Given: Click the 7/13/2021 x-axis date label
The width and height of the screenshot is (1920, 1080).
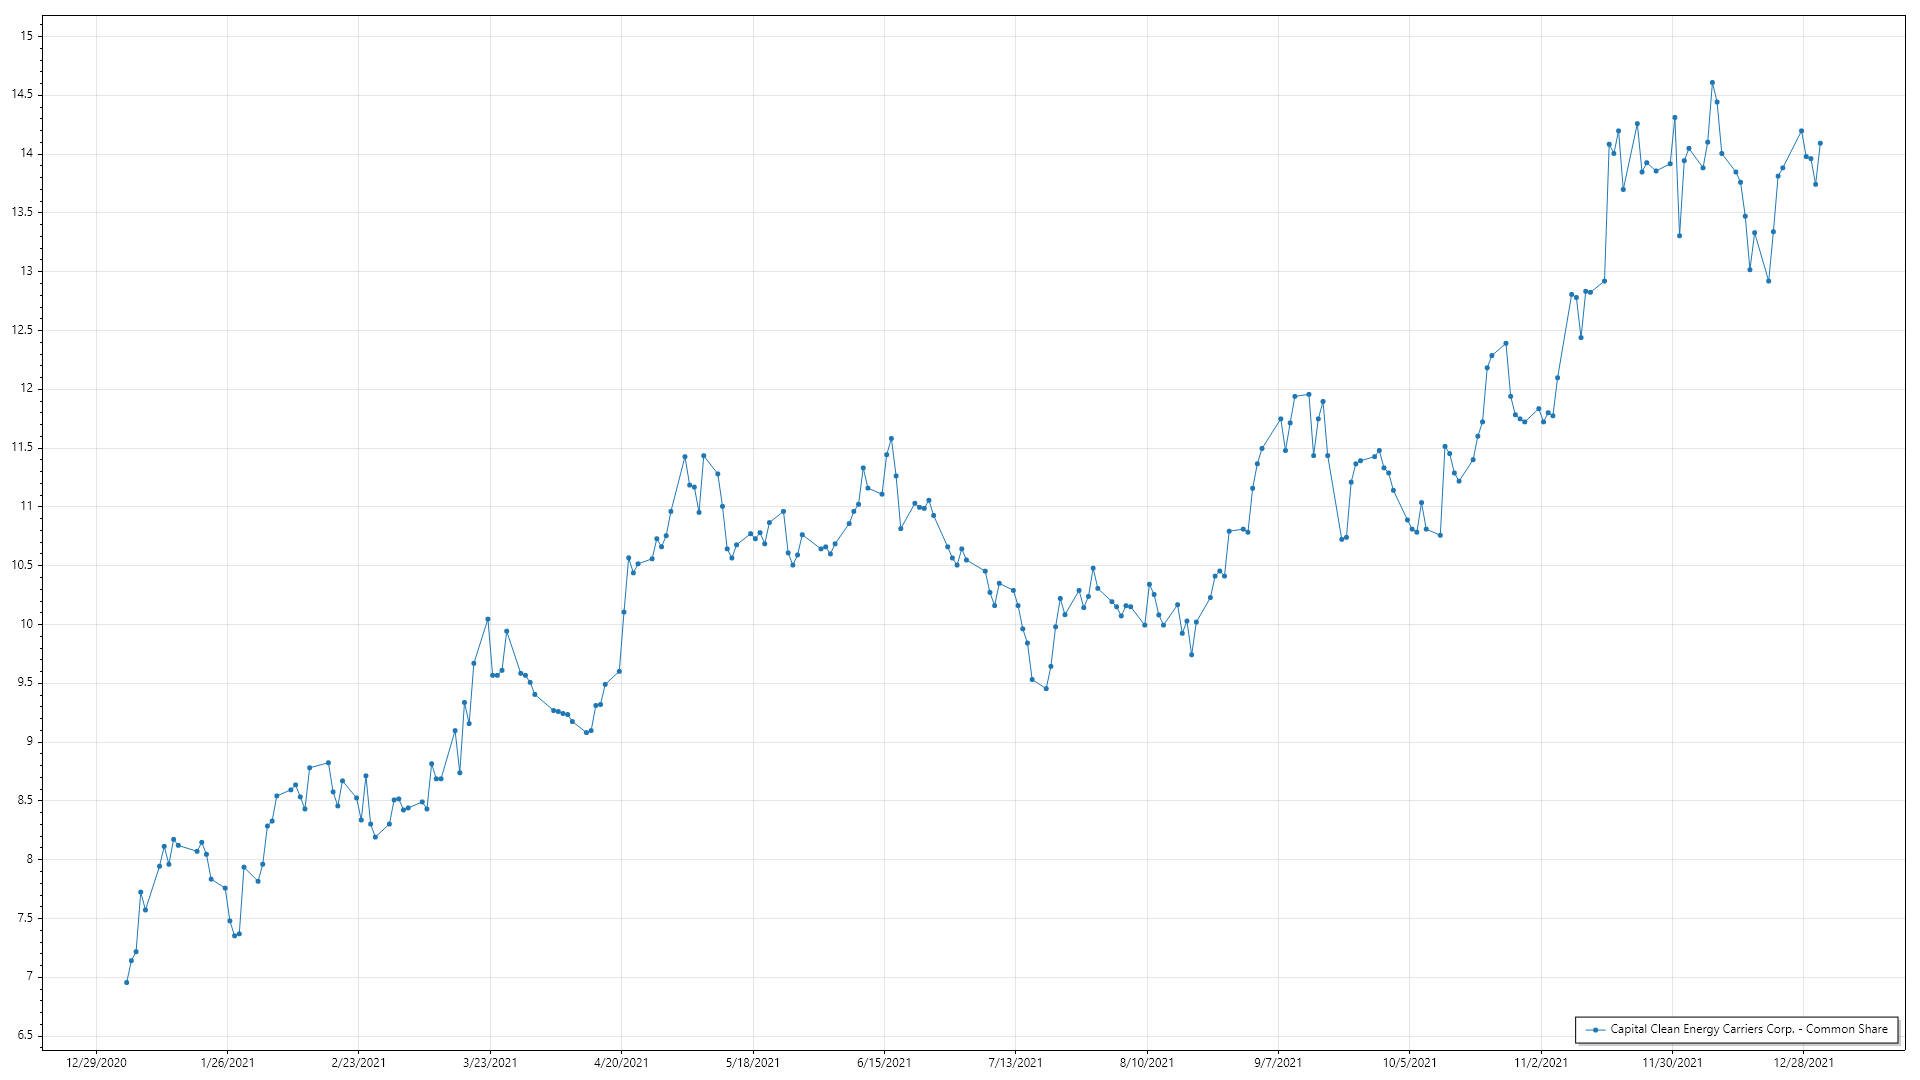Looking at the screenshot, I should 1015,1062.
